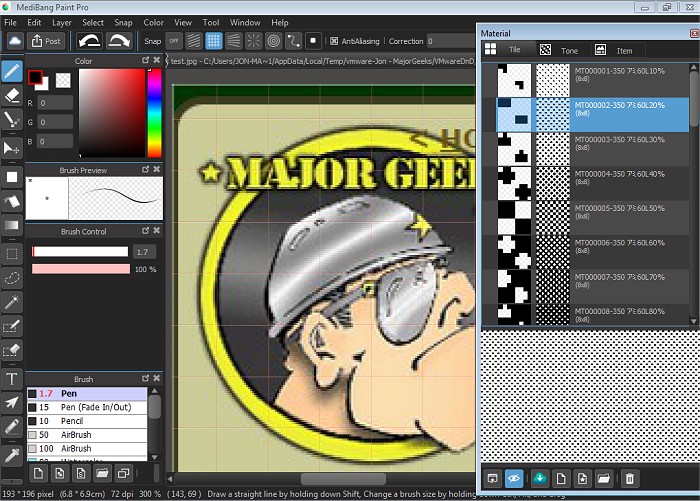Switch to the Tile tab in Material
The image size is (700, 501).
pos(507,50)
